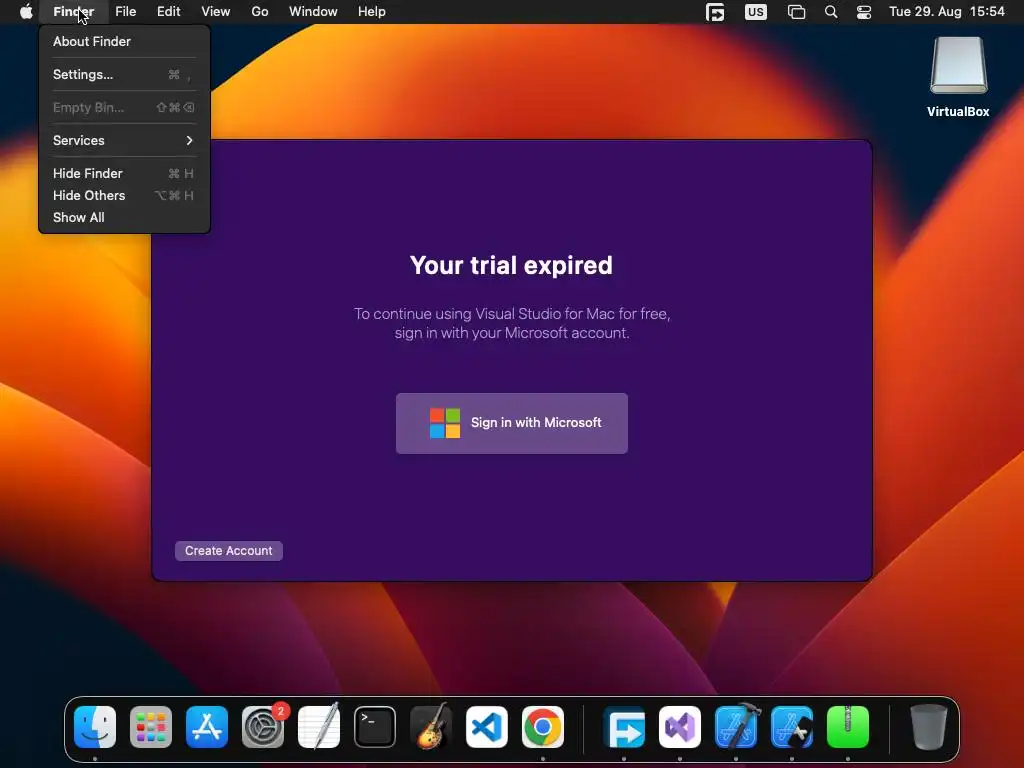Open GarageBand from the Dock
This screenshot has height=768, width=1024.
(x=431, y=727)
